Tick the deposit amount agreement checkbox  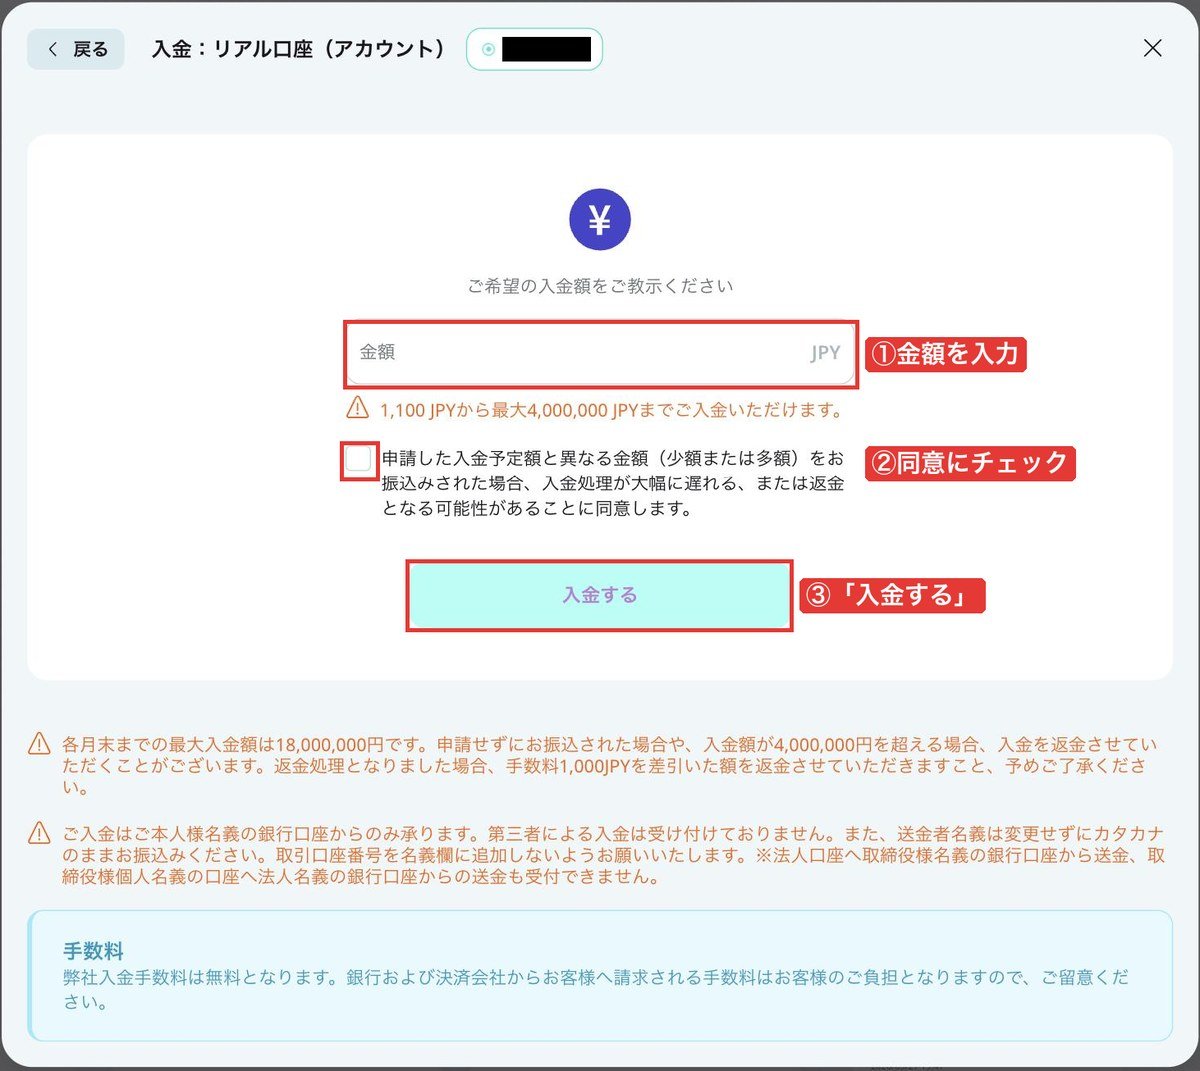pos(359,460)
